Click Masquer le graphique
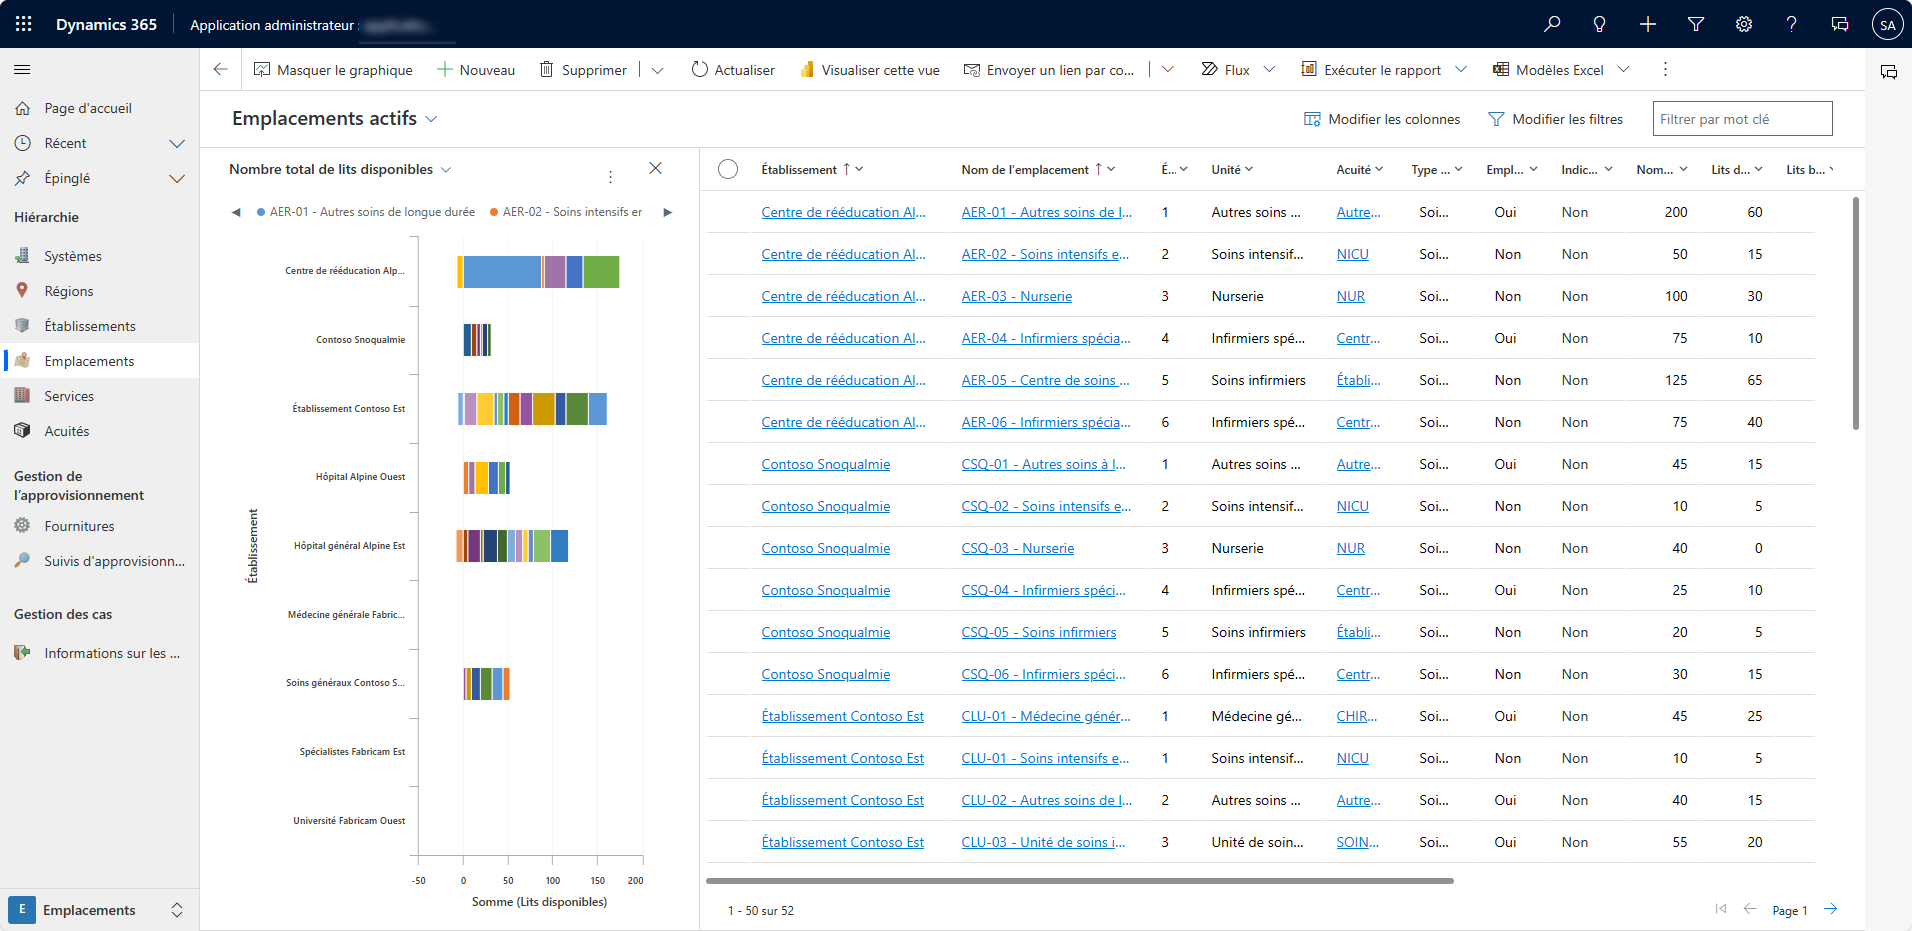 (333, 70)
